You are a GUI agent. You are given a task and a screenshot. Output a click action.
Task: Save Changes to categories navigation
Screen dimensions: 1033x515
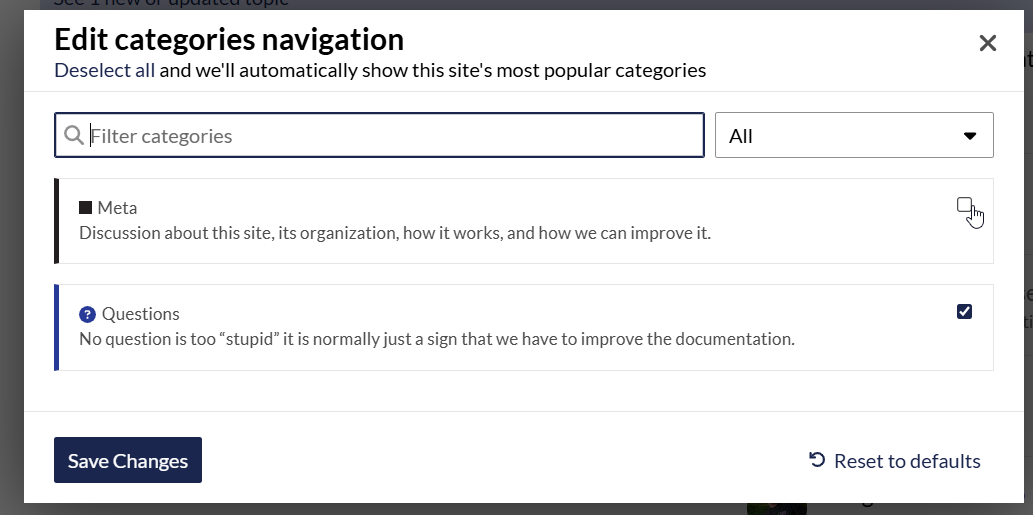[128, 460]
